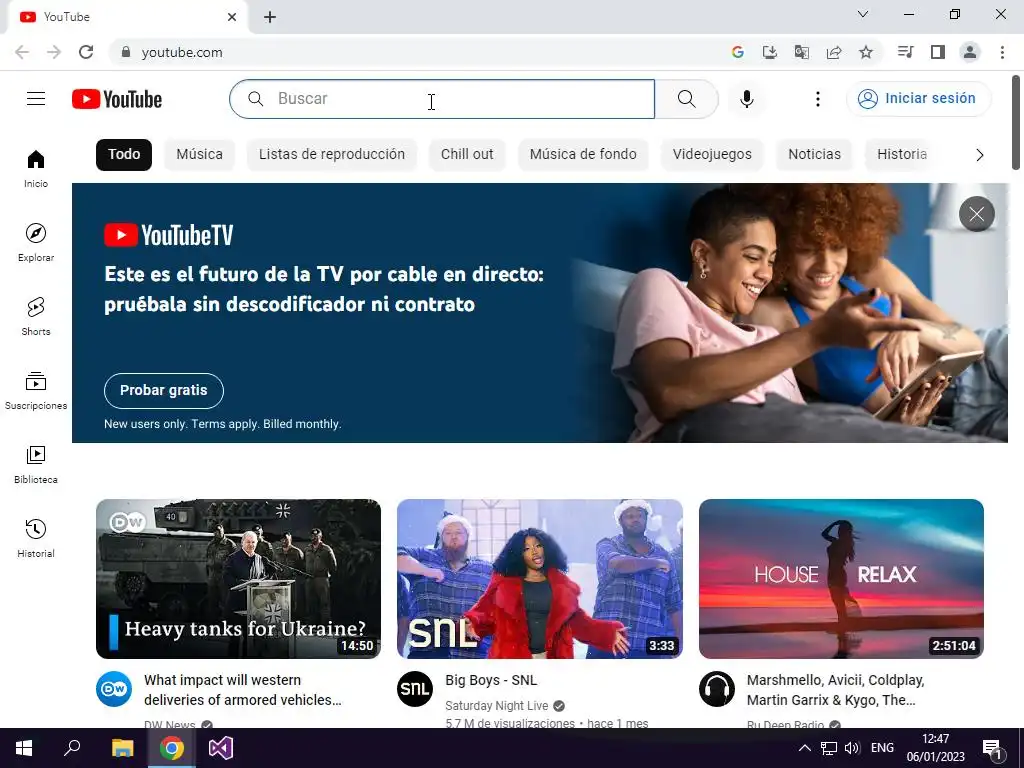The image size is (1024, 768).
Task: Open Visual Studio from taskbar
Action: pyautogui.click(x=221, y=748)
